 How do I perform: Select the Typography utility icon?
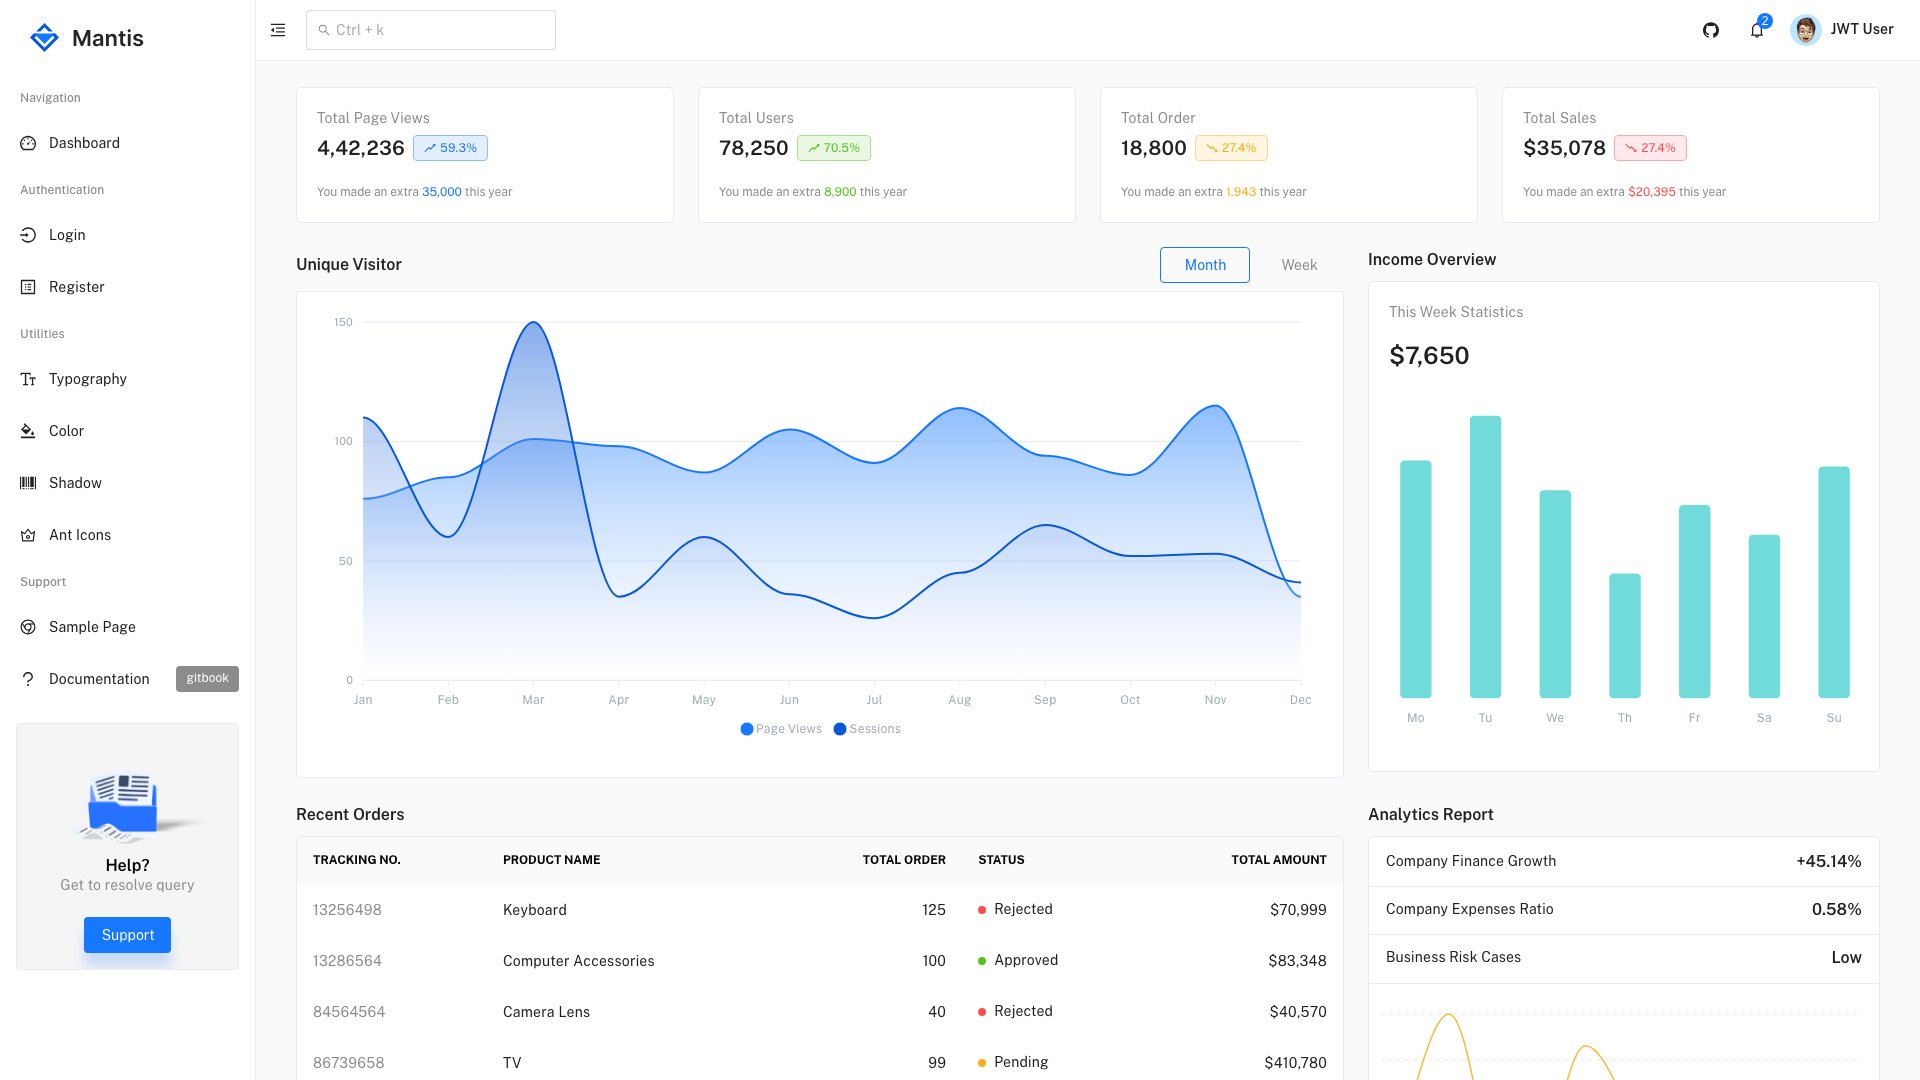pyautogui.click(x=28, y=379)
